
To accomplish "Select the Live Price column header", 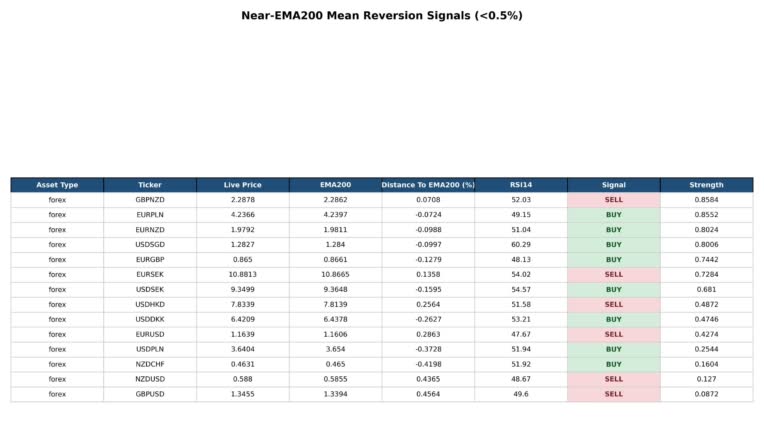I will coord(243,185).
